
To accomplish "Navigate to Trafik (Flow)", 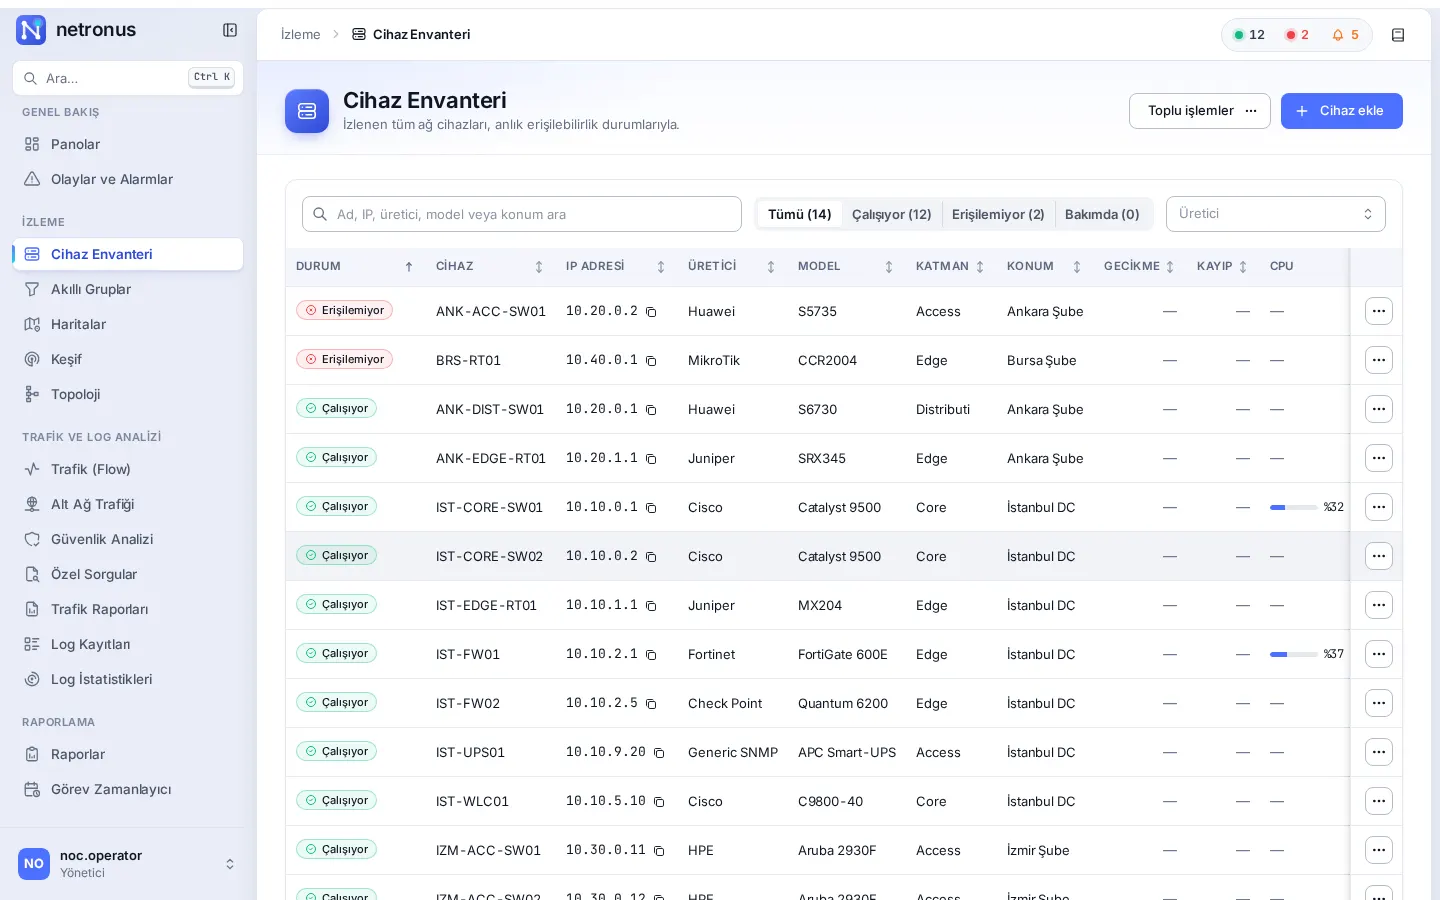I will click(x=128, y=469).
